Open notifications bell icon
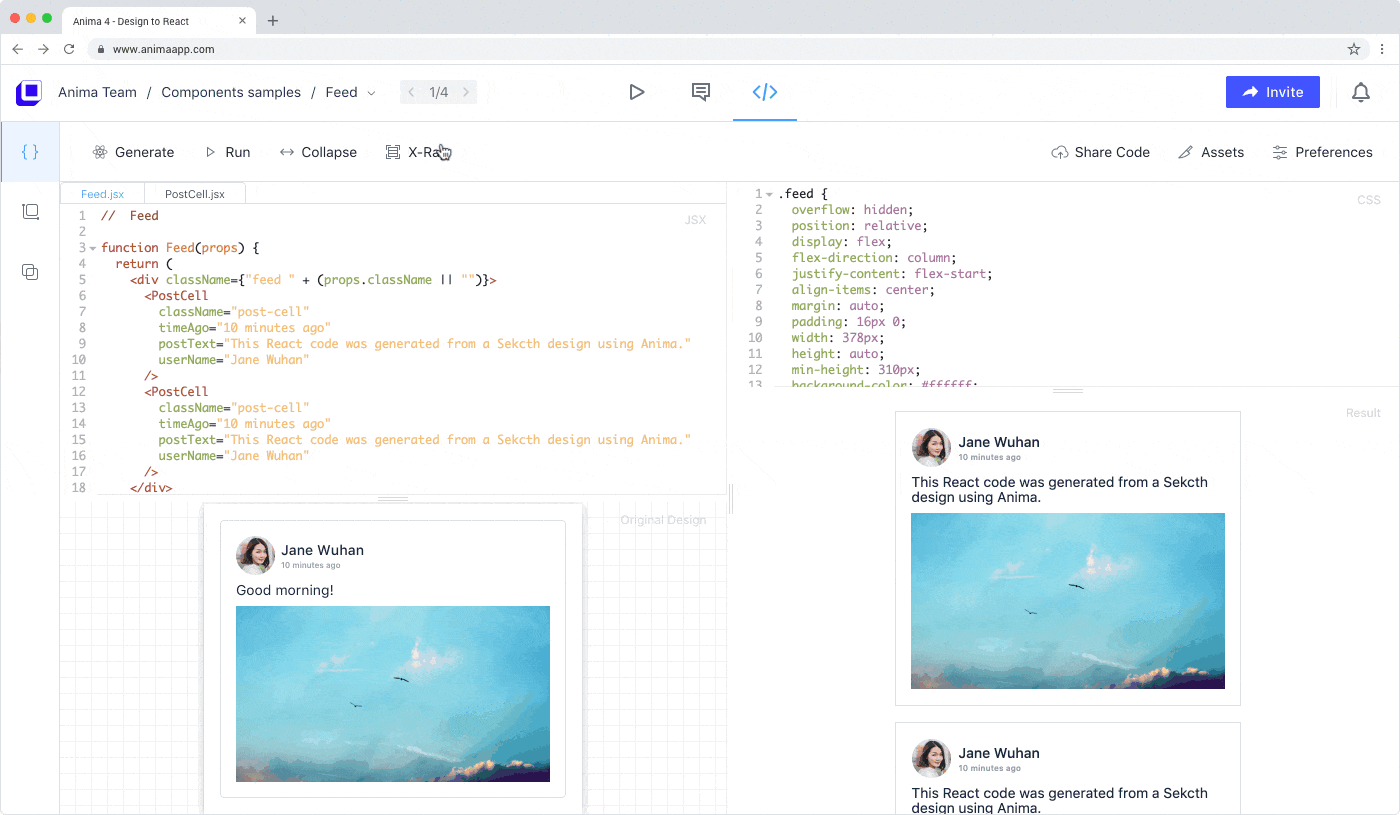The image size is (1400, 815). click(1360, 92)
